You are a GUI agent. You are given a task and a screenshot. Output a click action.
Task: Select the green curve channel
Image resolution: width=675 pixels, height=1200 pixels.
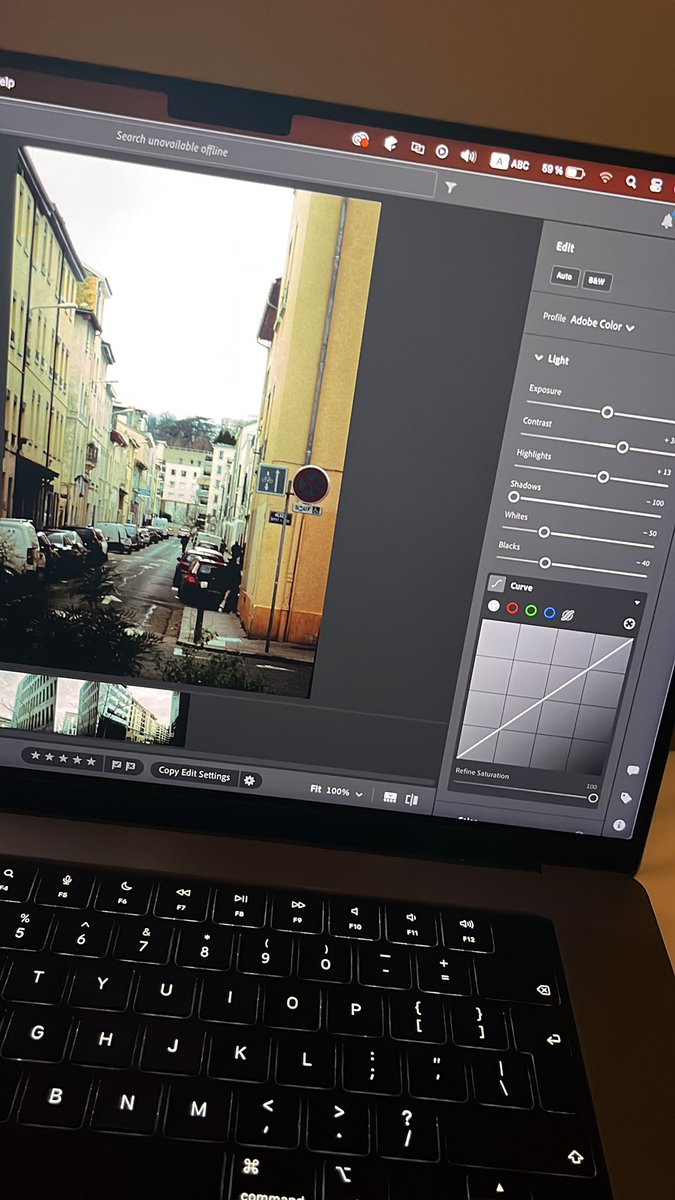point(532,610)
